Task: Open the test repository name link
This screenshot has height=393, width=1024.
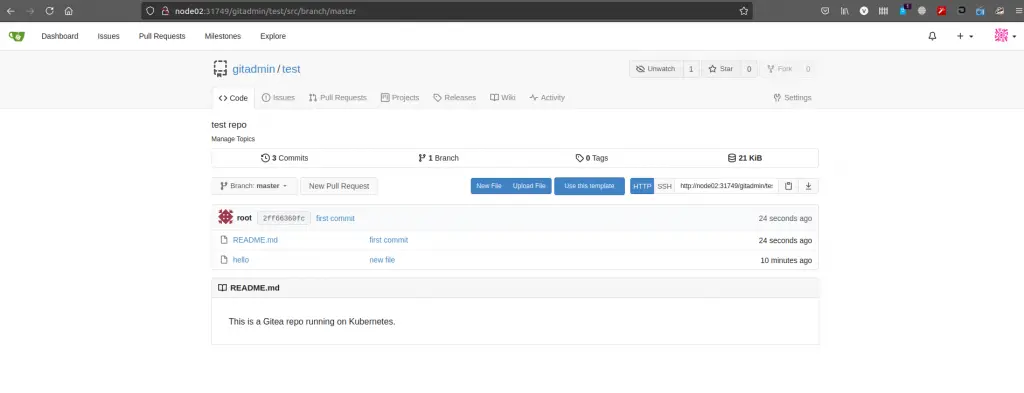Action: pyautogui.click(x=291, y=69)
